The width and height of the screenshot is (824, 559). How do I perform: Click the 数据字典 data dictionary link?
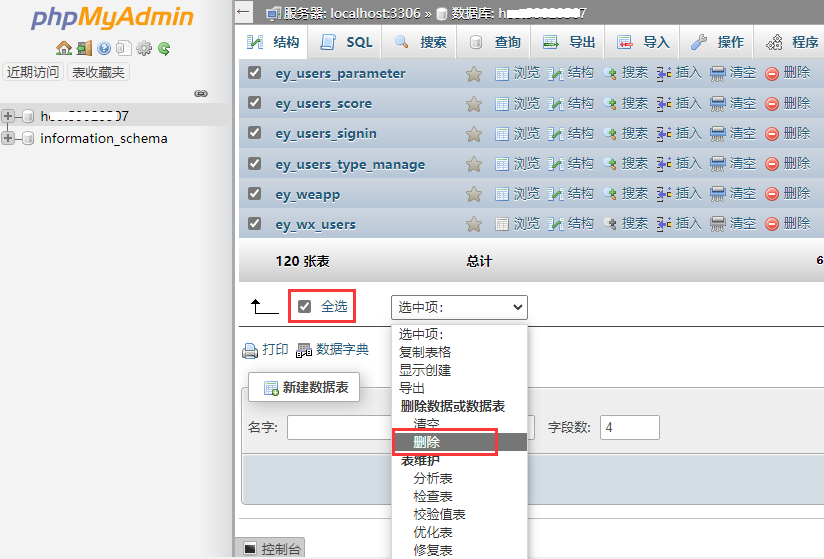coord(333,350)
